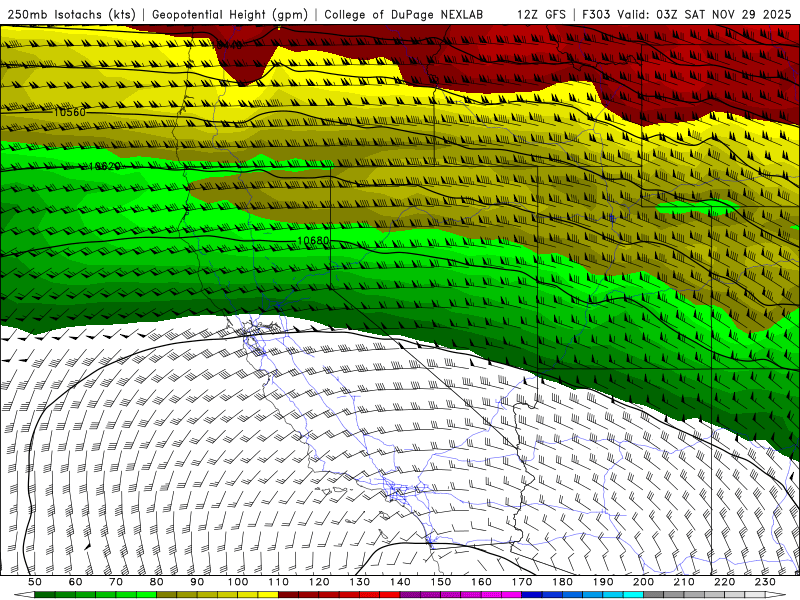Click the 130 value on the color scale
This screenshot has height=600, width=800.
coord(359,582)
